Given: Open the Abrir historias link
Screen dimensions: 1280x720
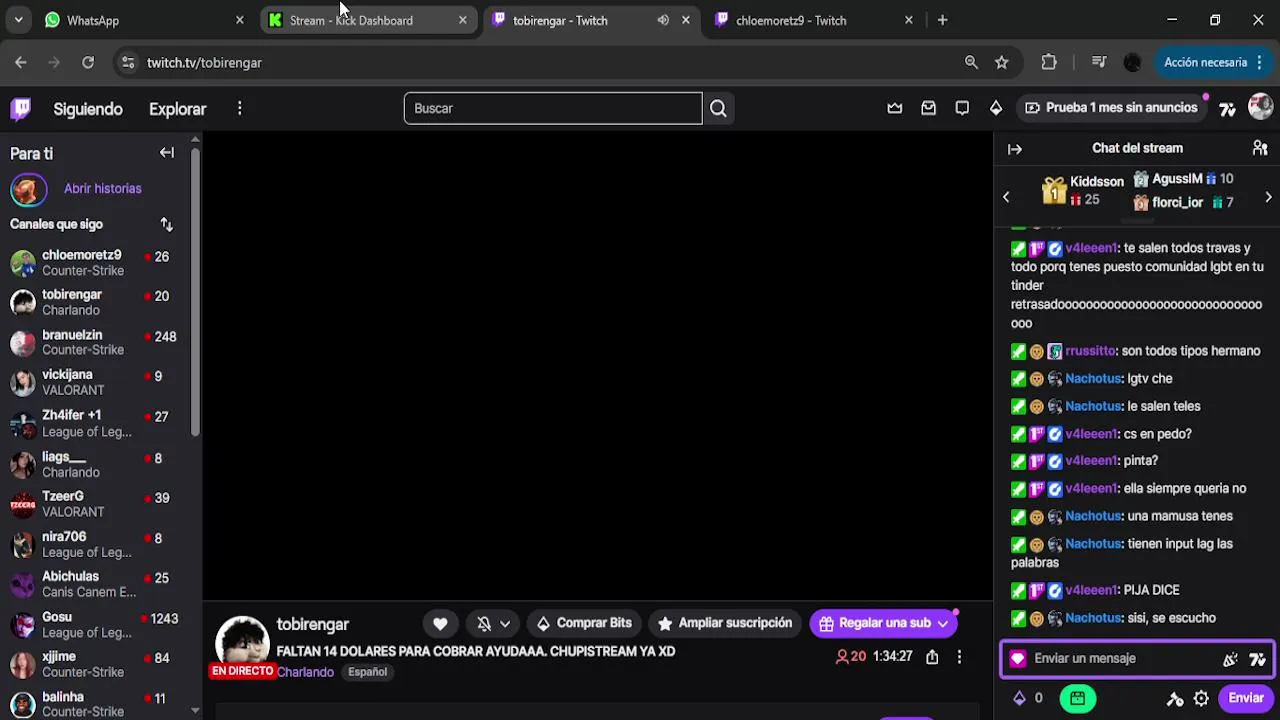Looking at the screenshot, I should pyautogui.click(x=102, y=188).
